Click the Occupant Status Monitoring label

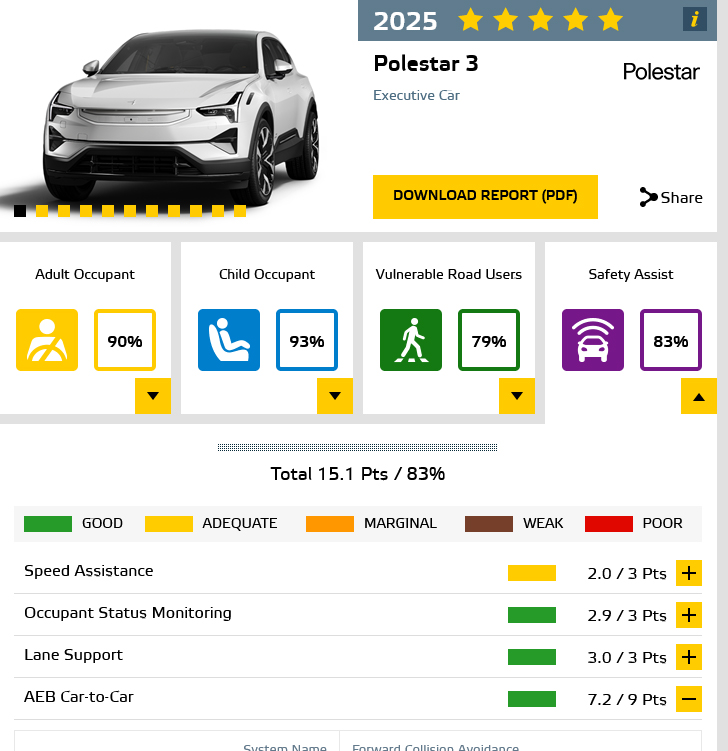tap(128, 613)
